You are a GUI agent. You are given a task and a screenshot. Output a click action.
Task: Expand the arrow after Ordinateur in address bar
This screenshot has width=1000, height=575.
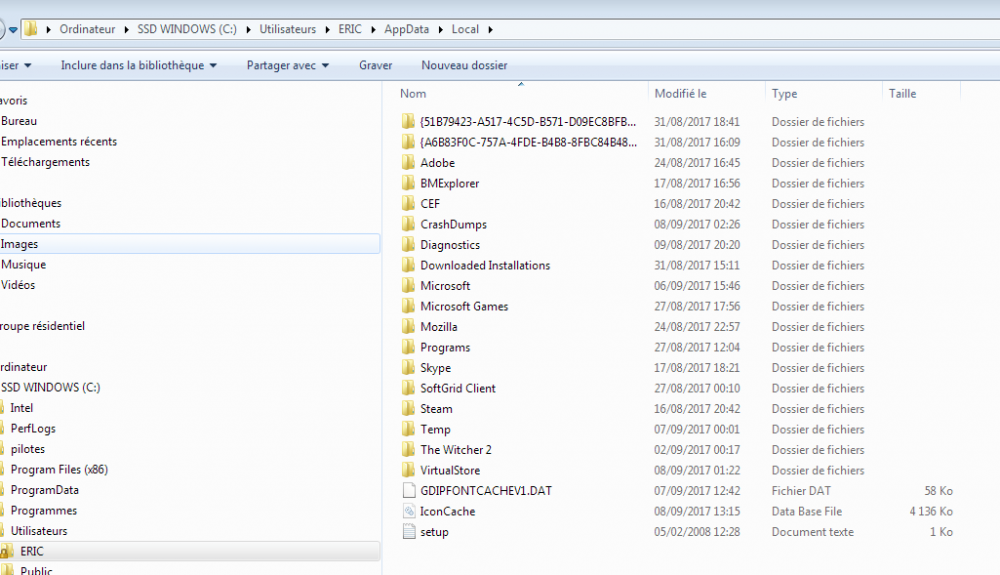click(126, 29)
